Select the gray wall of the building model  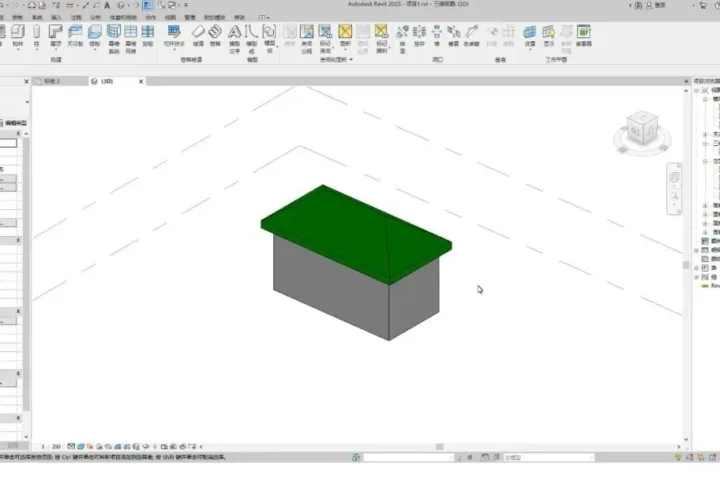tap(331, 287)
